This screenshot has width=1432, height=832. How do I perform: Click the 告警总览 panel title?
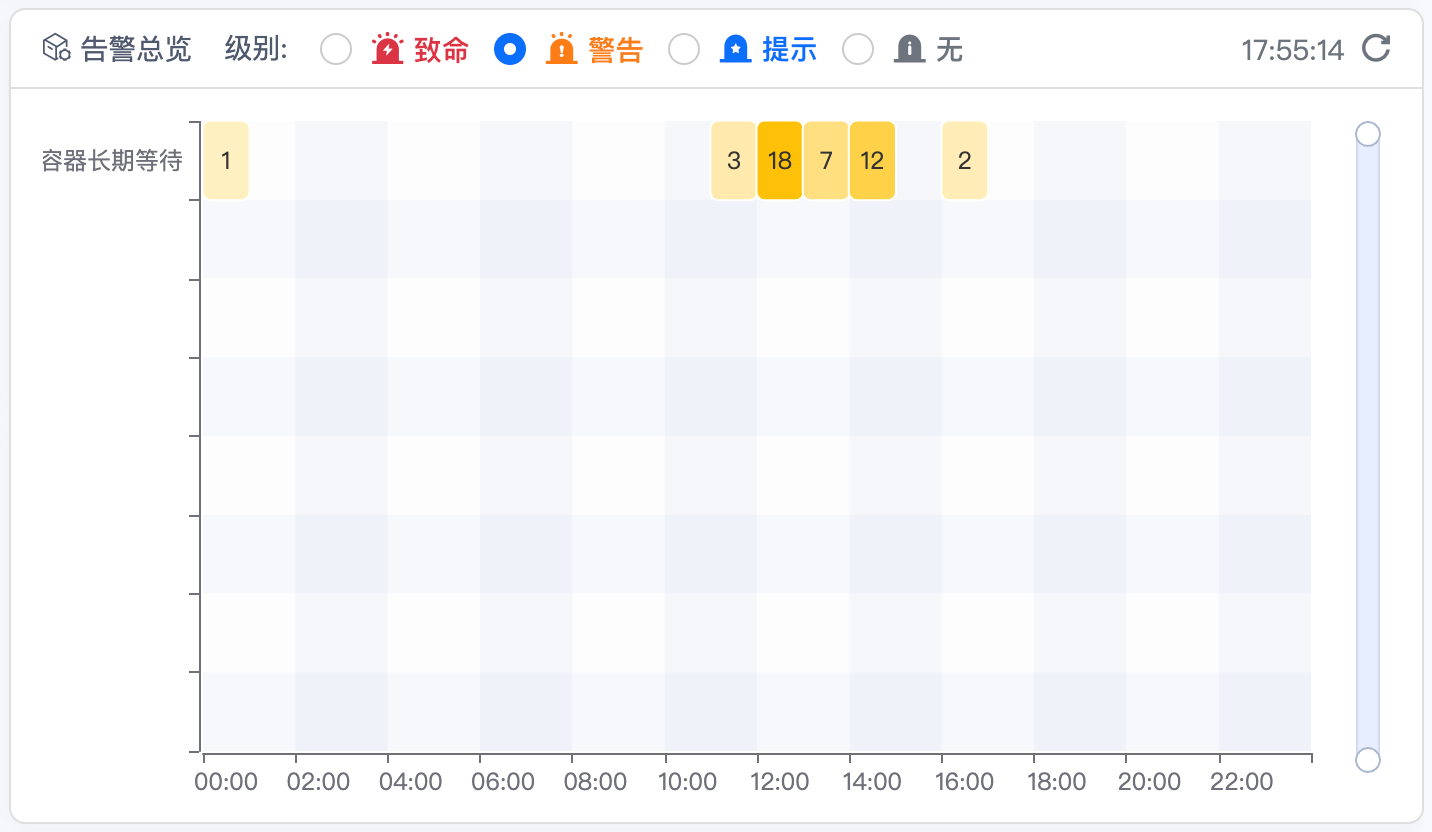(136, 49)
